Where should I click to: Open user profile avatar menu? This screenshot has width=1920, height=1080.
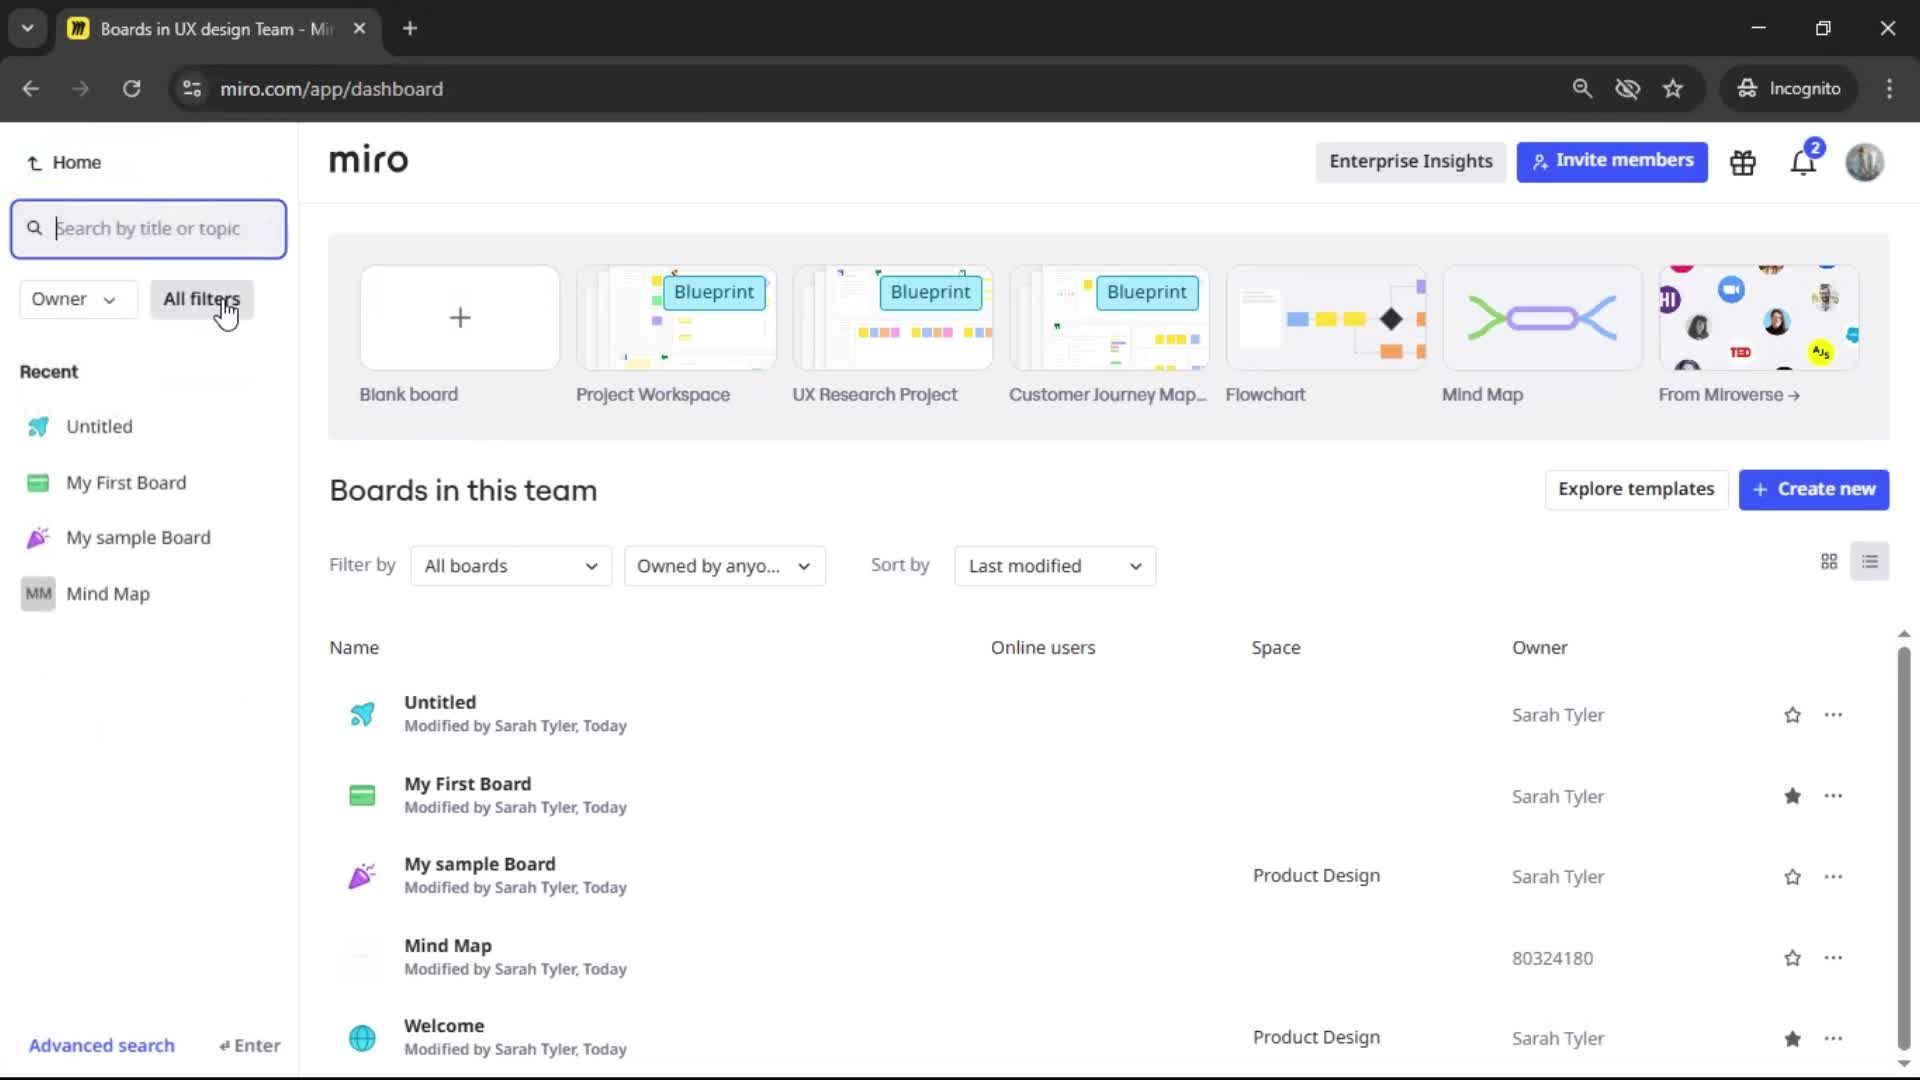[1864, 162]
